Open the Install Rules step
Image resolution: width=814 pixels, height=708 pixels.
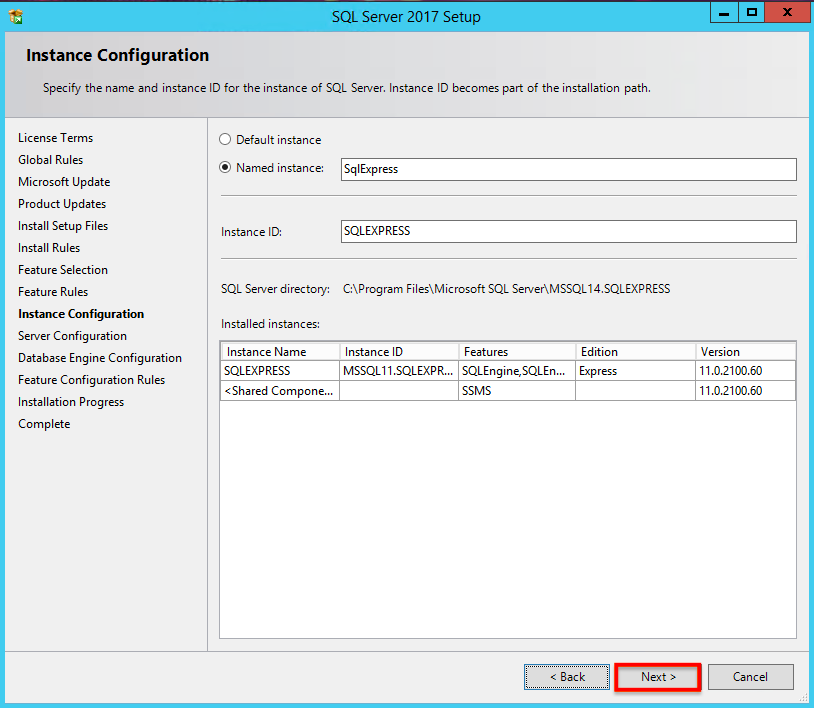pos(49,248)
